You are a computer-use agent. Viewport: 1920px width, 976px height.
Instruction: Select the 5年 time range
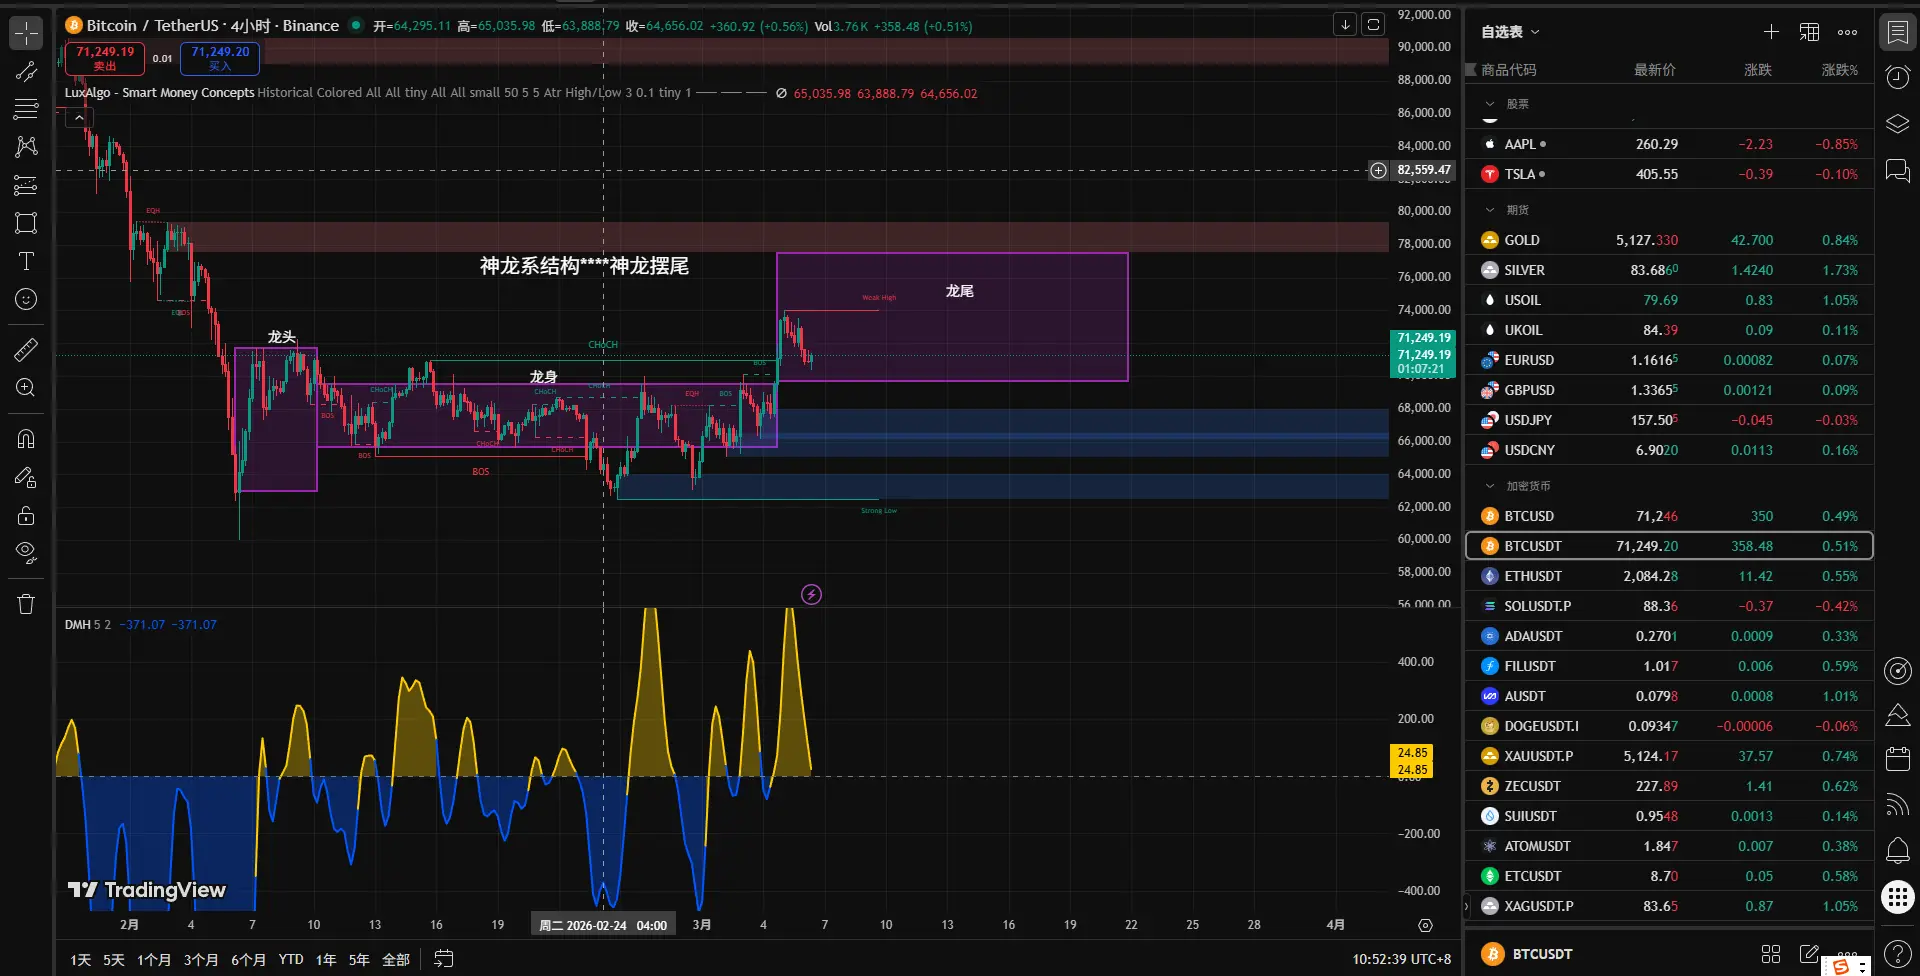[x=359, y=960]
